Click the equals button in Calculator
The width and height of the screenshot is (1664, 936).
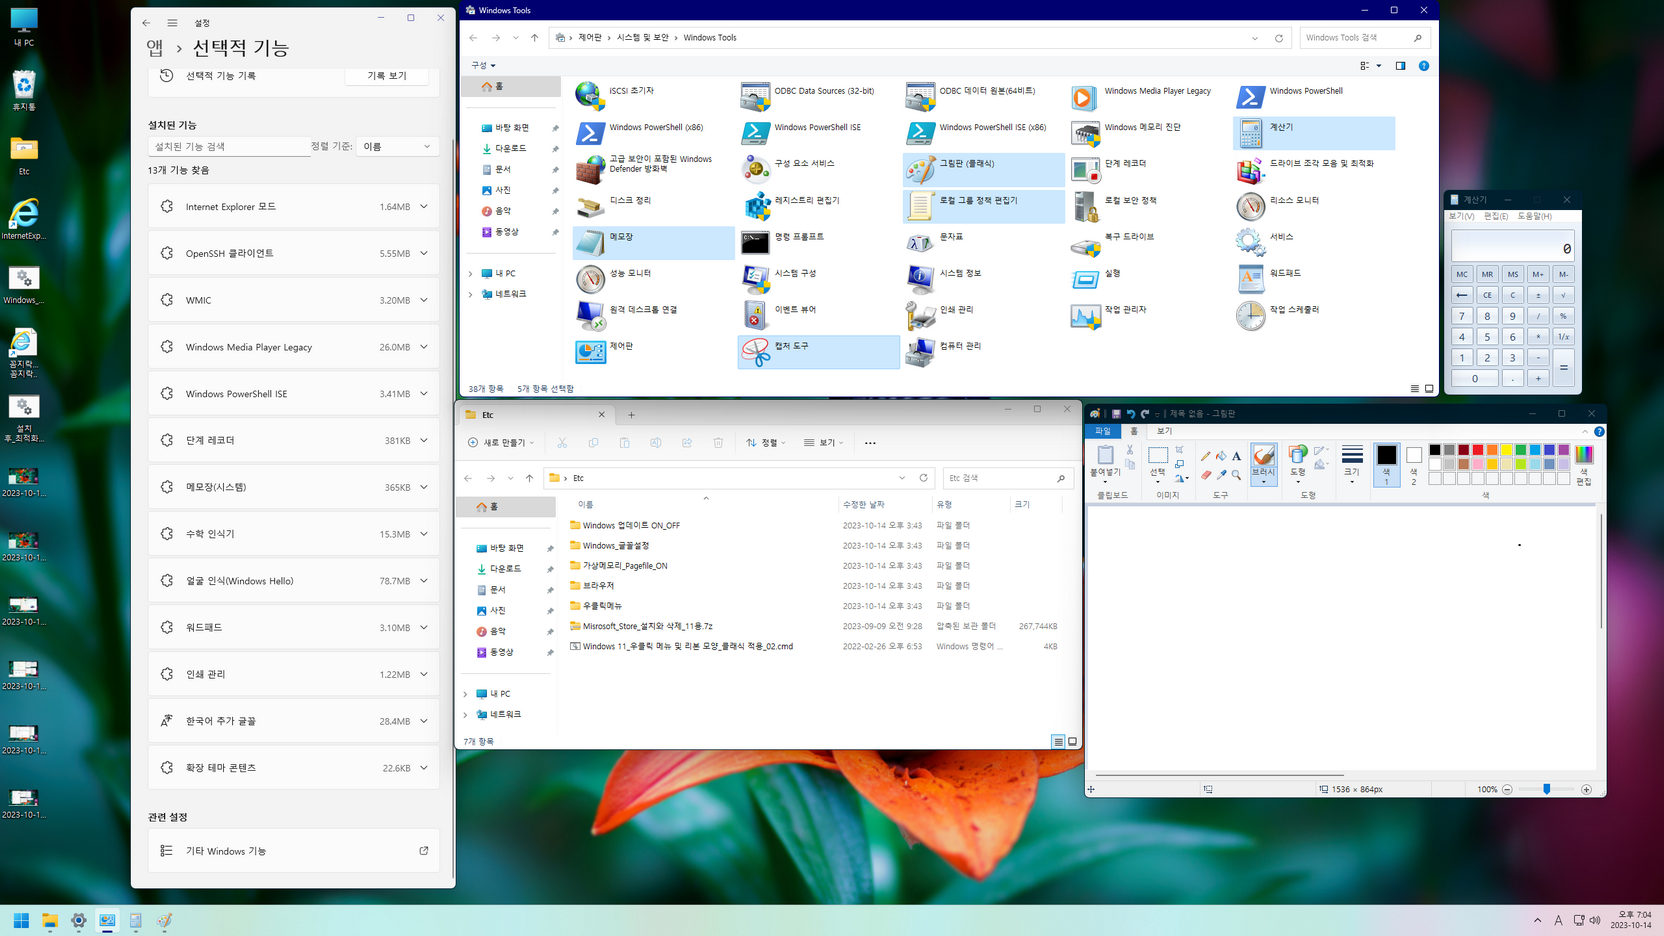point(1563,368)
